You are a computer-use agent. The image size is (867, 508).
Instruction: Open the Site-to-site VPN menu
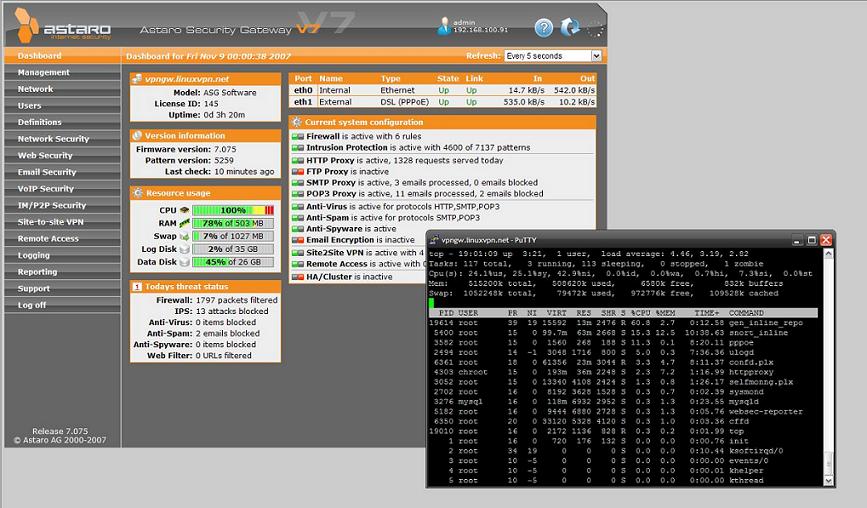[x=62, y=222]
